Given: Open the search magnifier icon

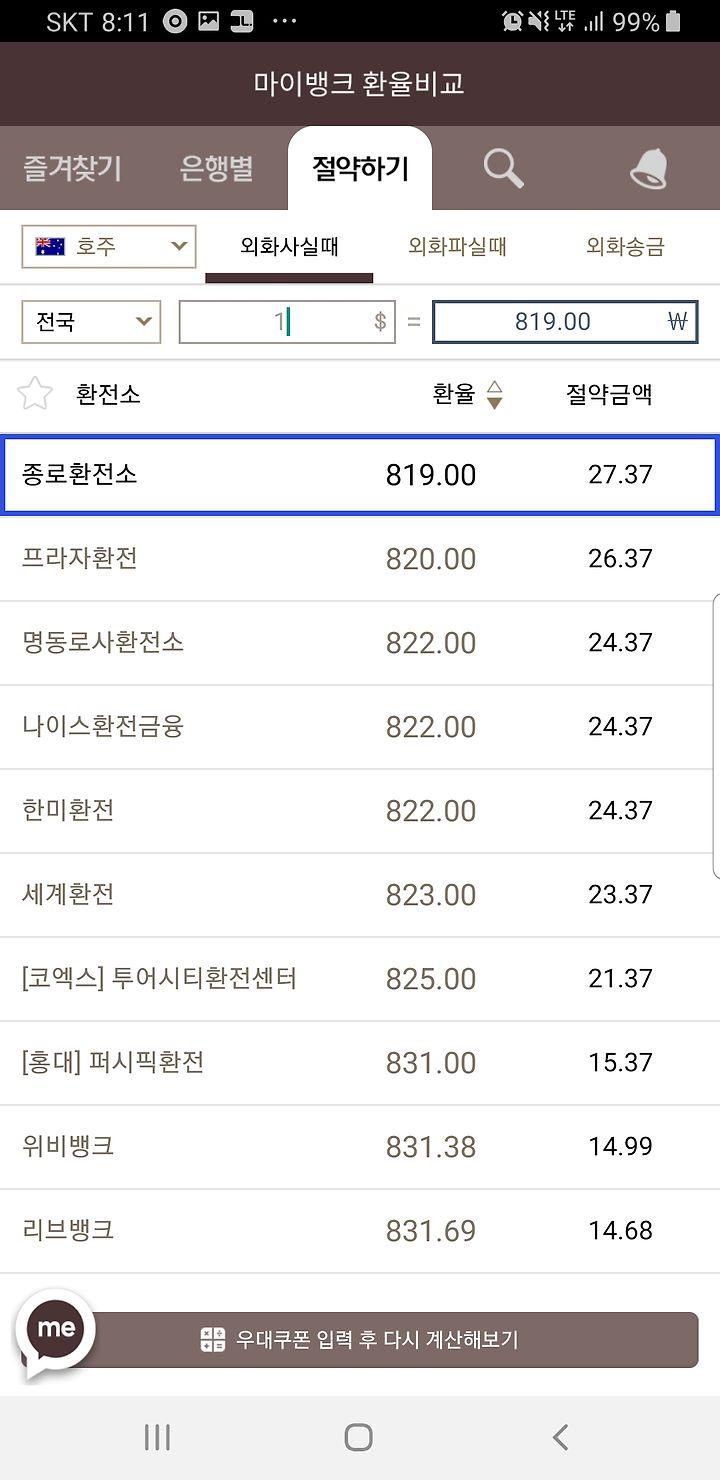Looking at the screenshot, I should click(x=503, y=168).
